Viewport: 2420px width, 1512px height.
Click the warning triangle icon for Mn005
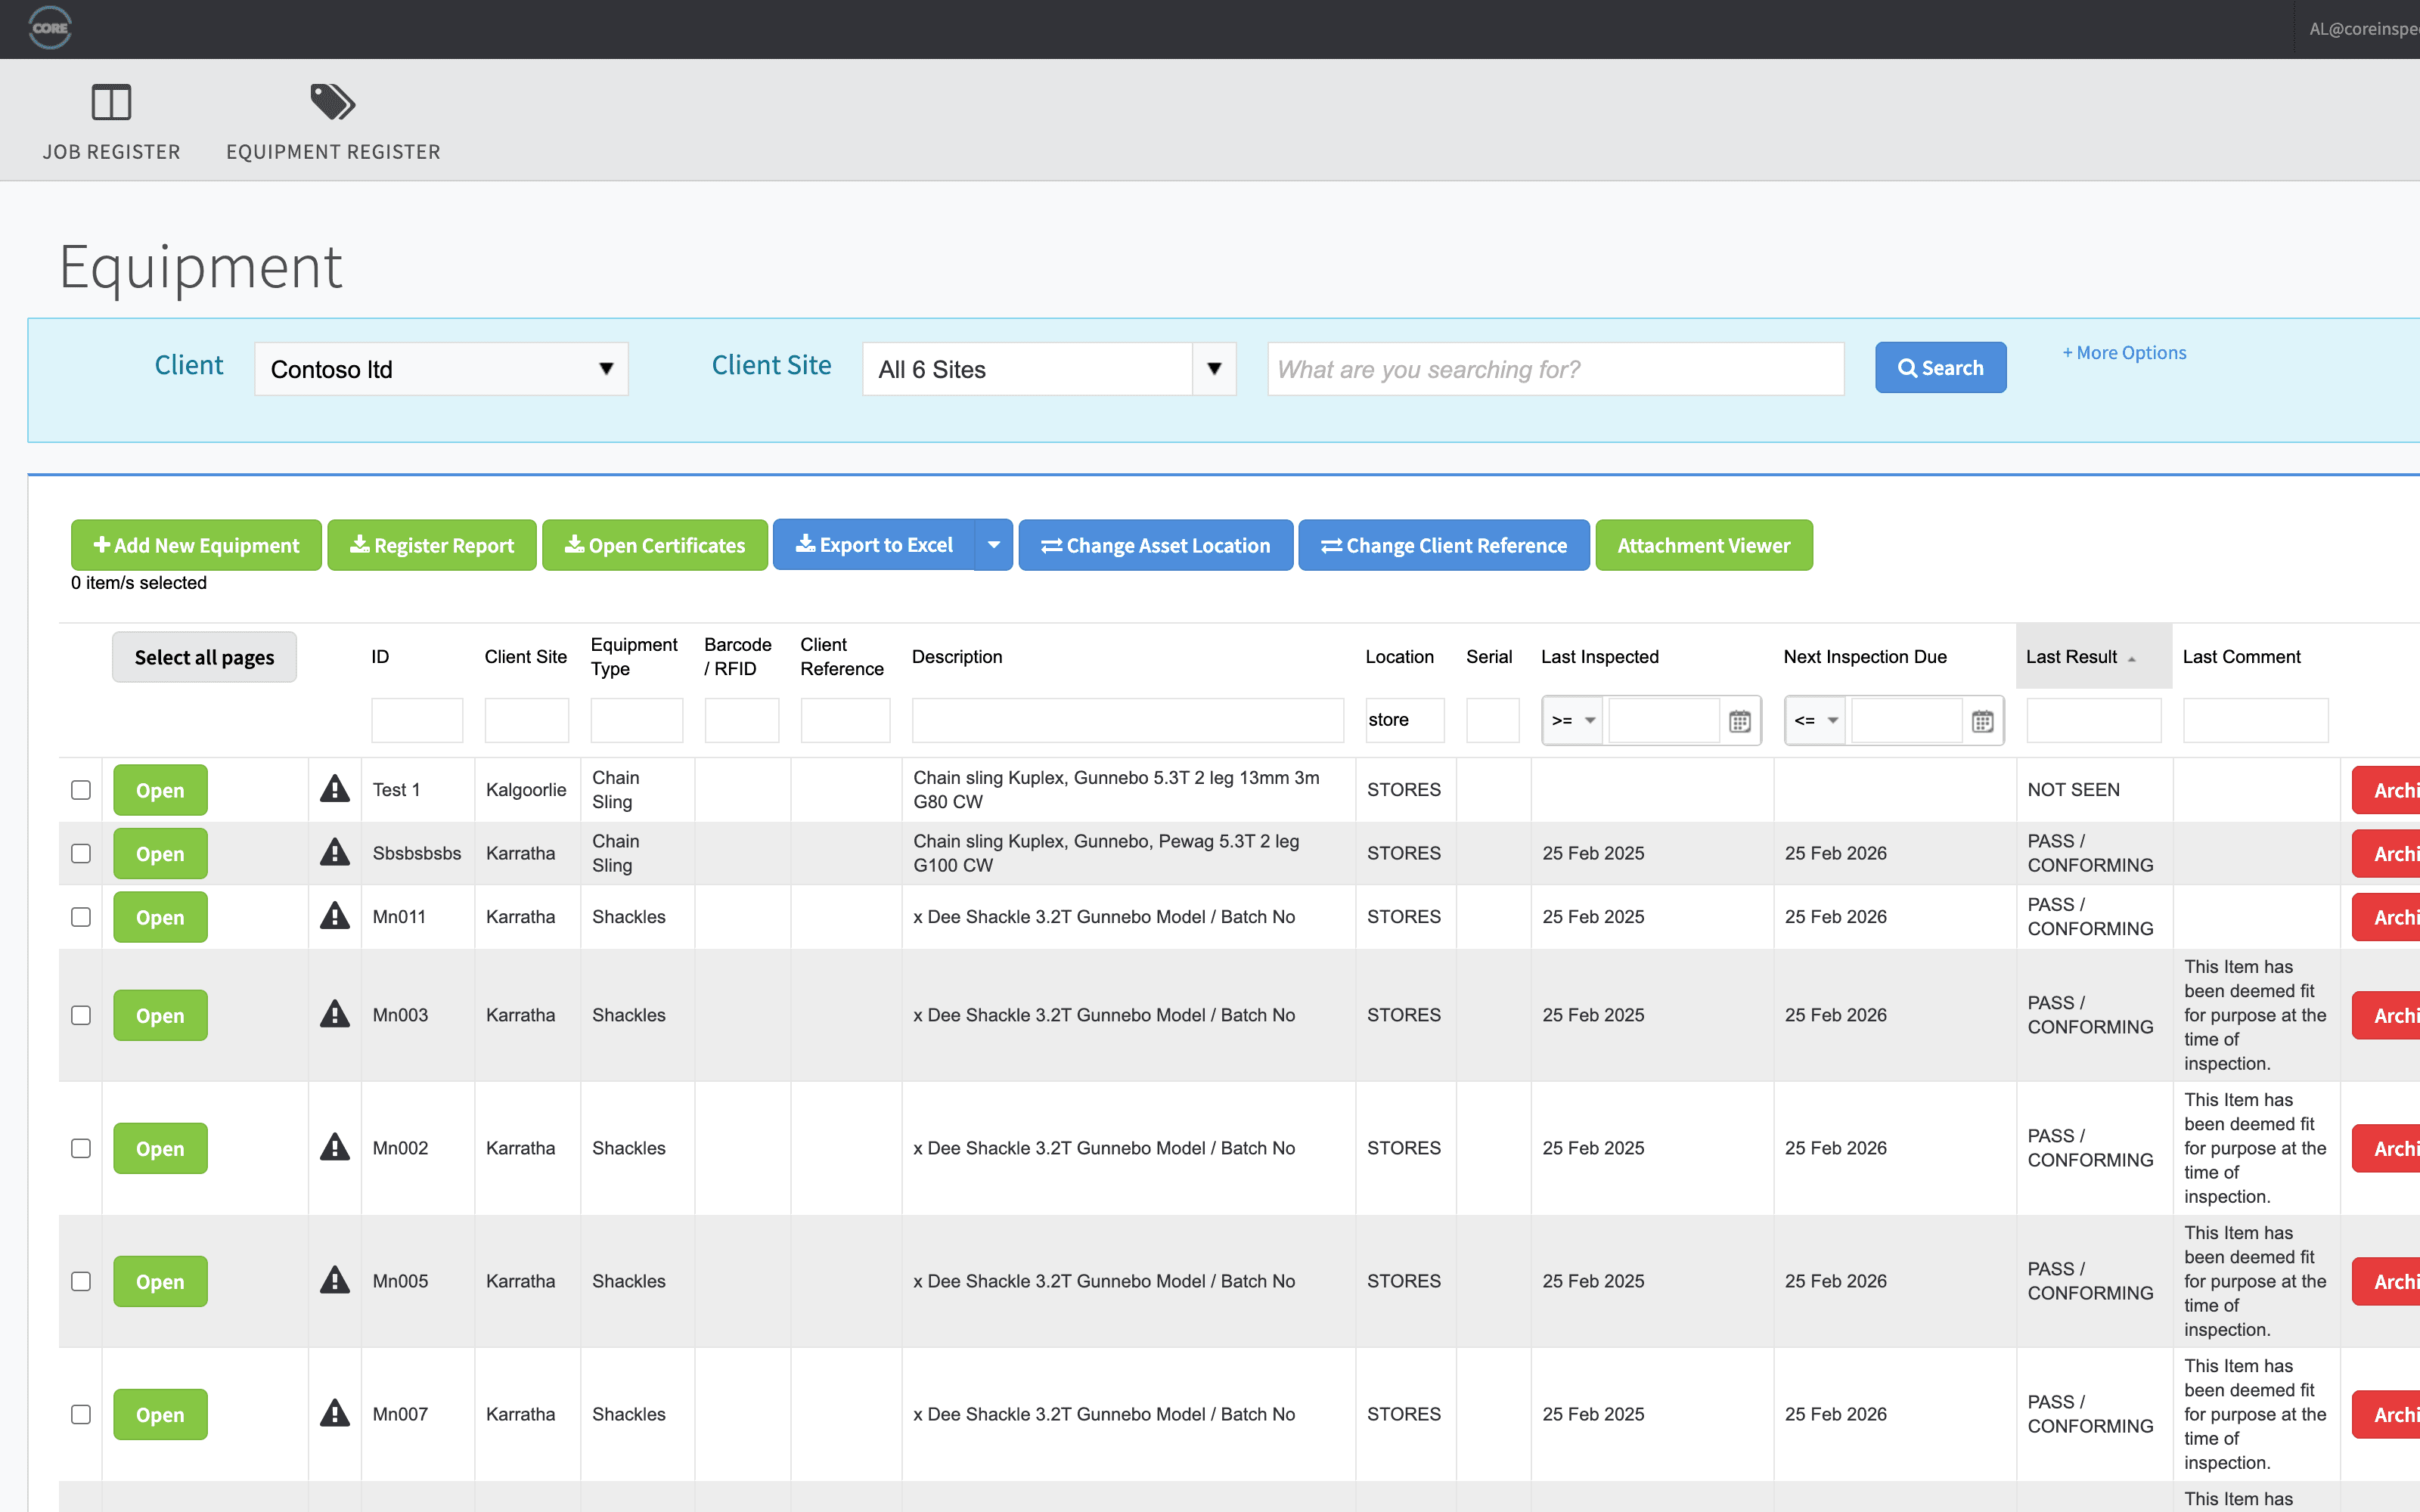(335, 1280)
